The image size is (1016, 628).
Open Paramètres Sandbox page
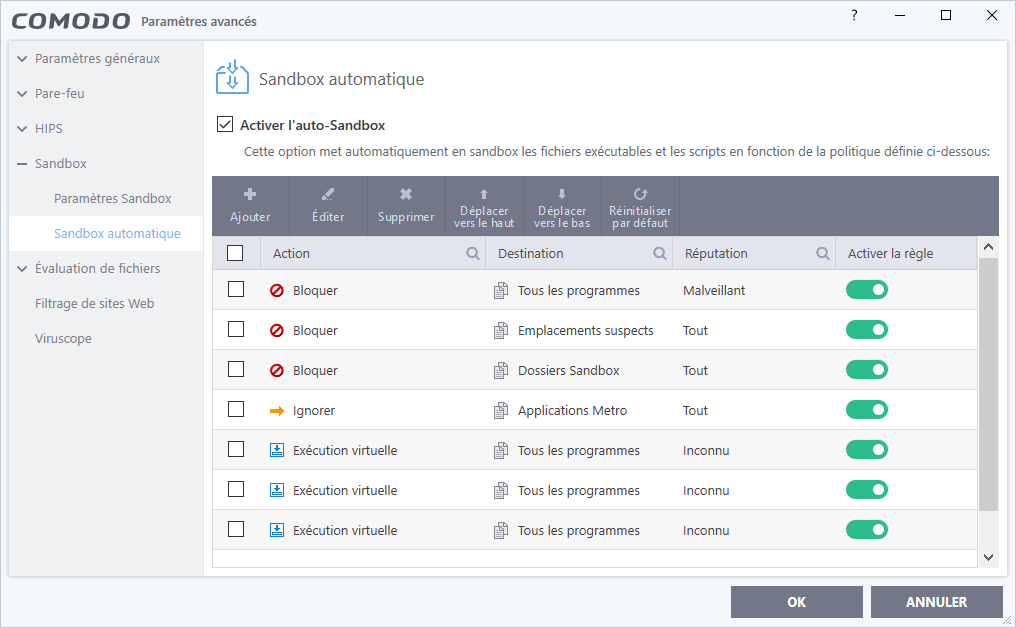tap(113, 198)
